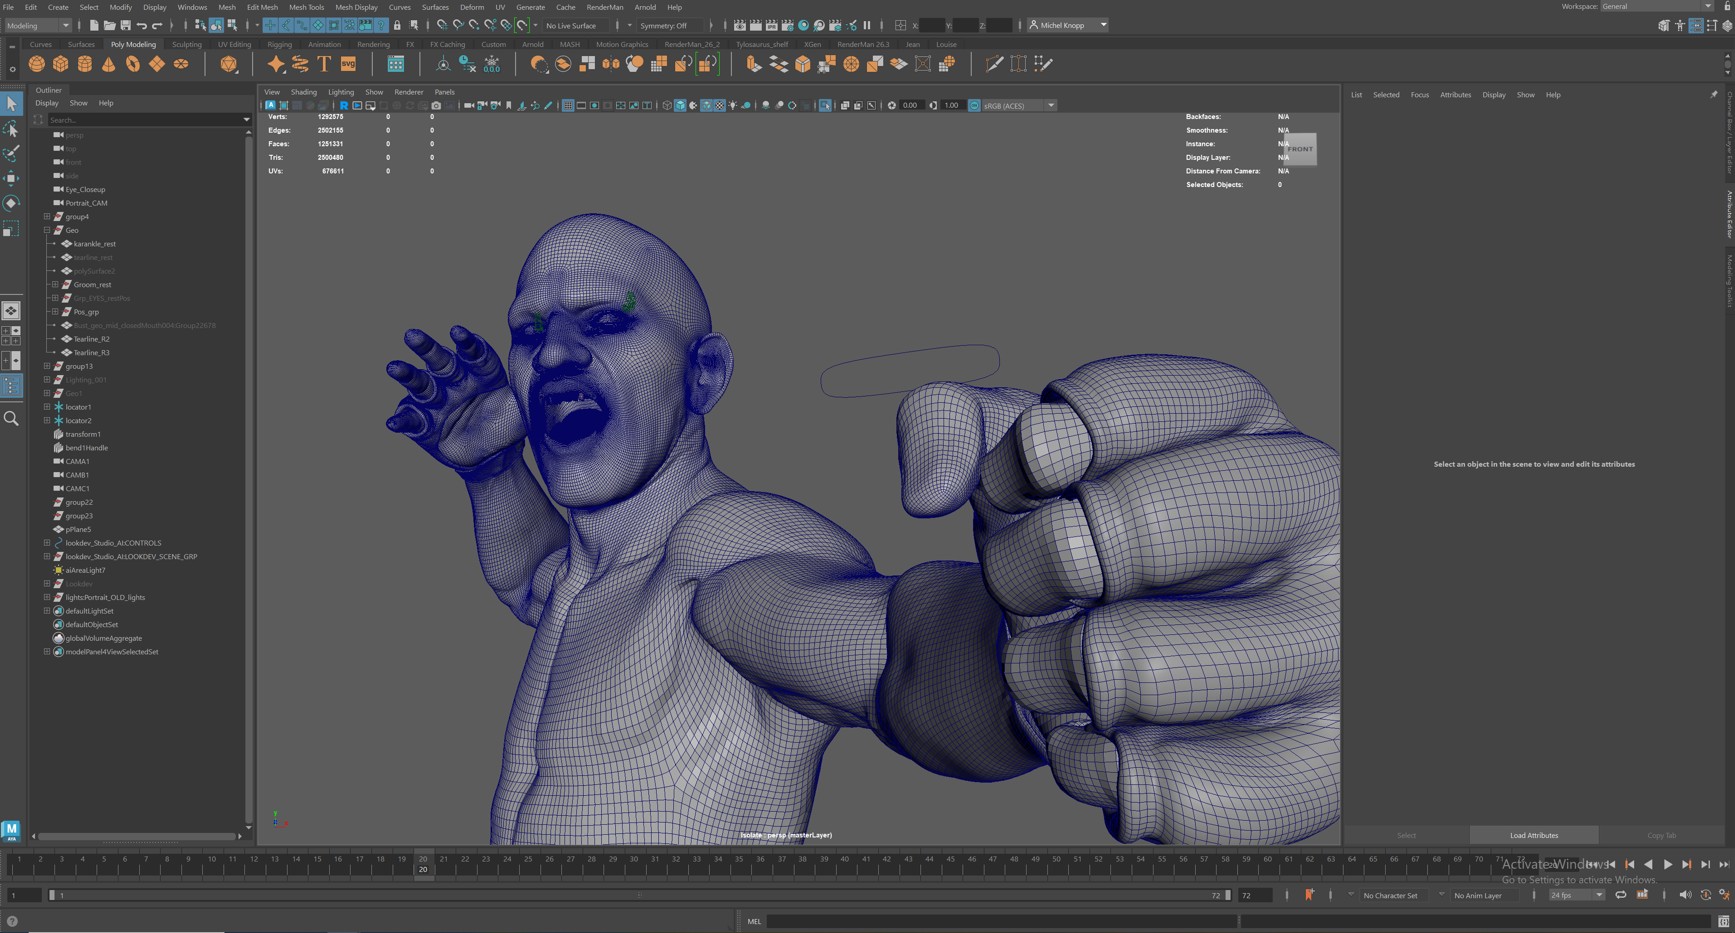Click the Polygon Cube shelf icon
Viewport: 1735px width, 933px height.
(61, 64)
